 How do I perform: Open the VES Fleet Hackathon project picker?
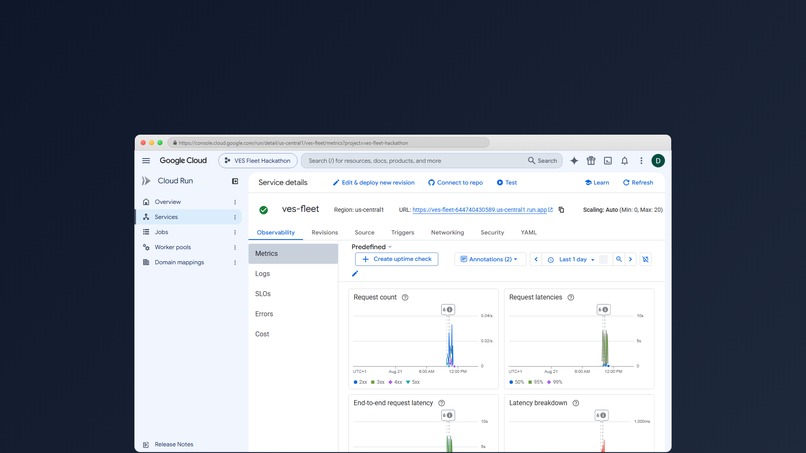click(x=258, y=161)
